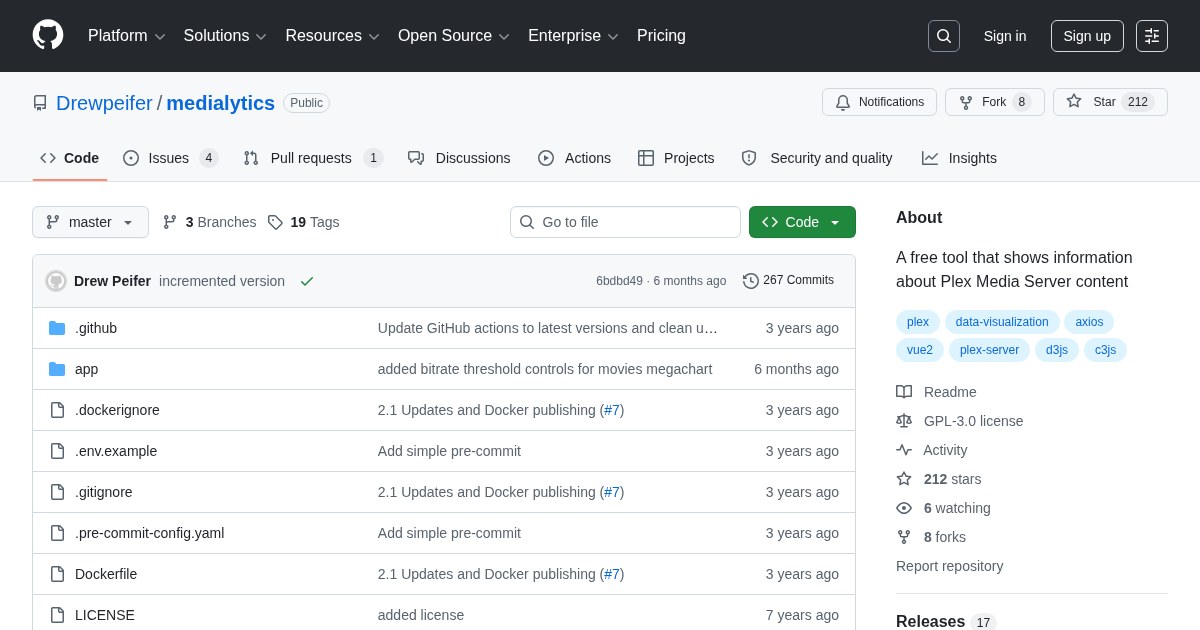Expand the Platform menu
This screenshot has width=1200, height=630.
(x=127, y=36)
